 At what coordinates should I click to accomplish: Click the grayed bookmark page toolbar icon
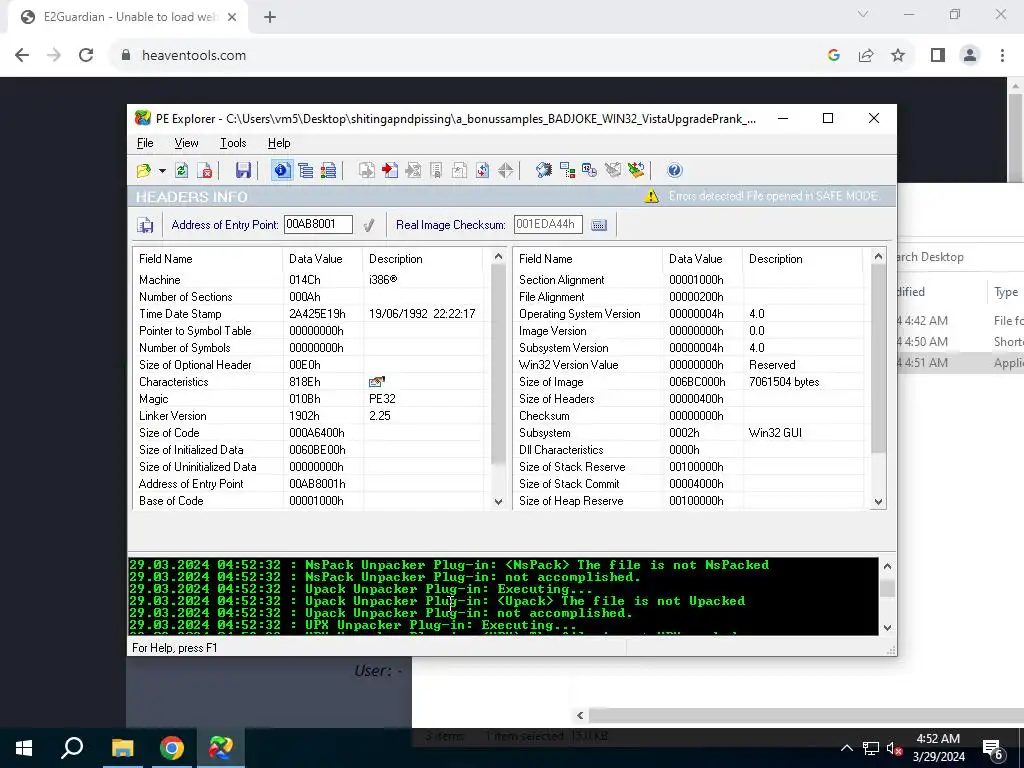(x=436, y=170)
